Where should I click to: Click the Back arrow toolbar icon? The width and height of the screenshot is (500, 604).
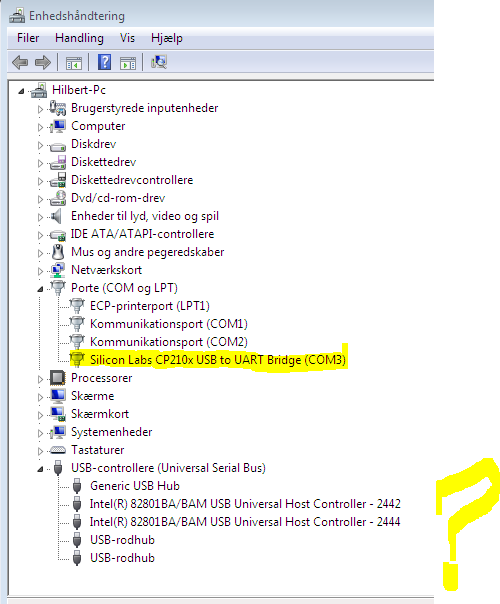pyautogui.click(x=20, y=62)
